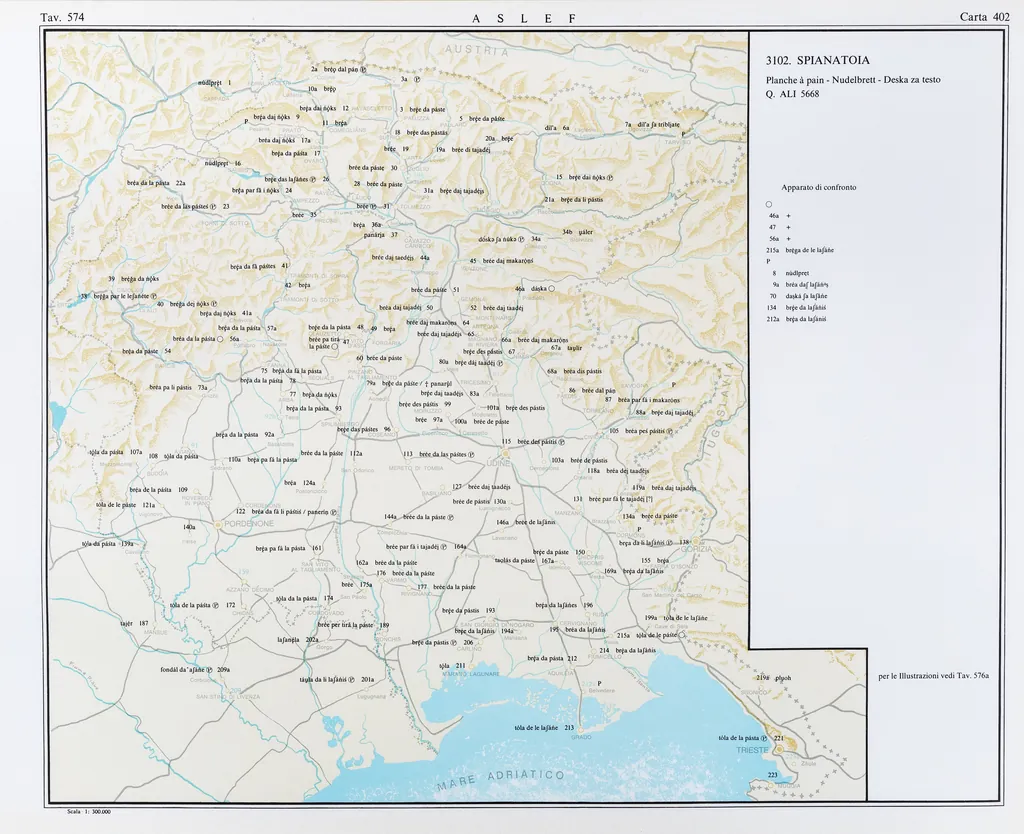The image size is (1024, 834).
Task: Click the 'Carta 402' map number
Action: (x=984, y=17)
